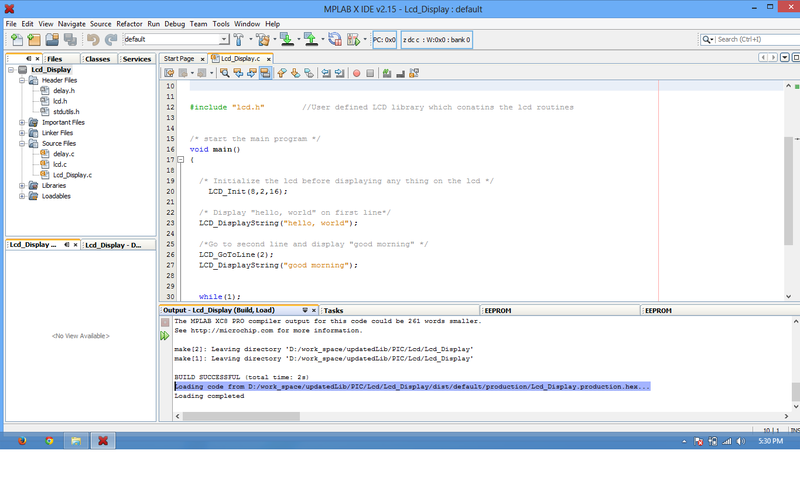Find next occurrence icon
Image resolution: width=800 pixels, height=495 pixels.
pyautogui.click(x=252, y=73)
